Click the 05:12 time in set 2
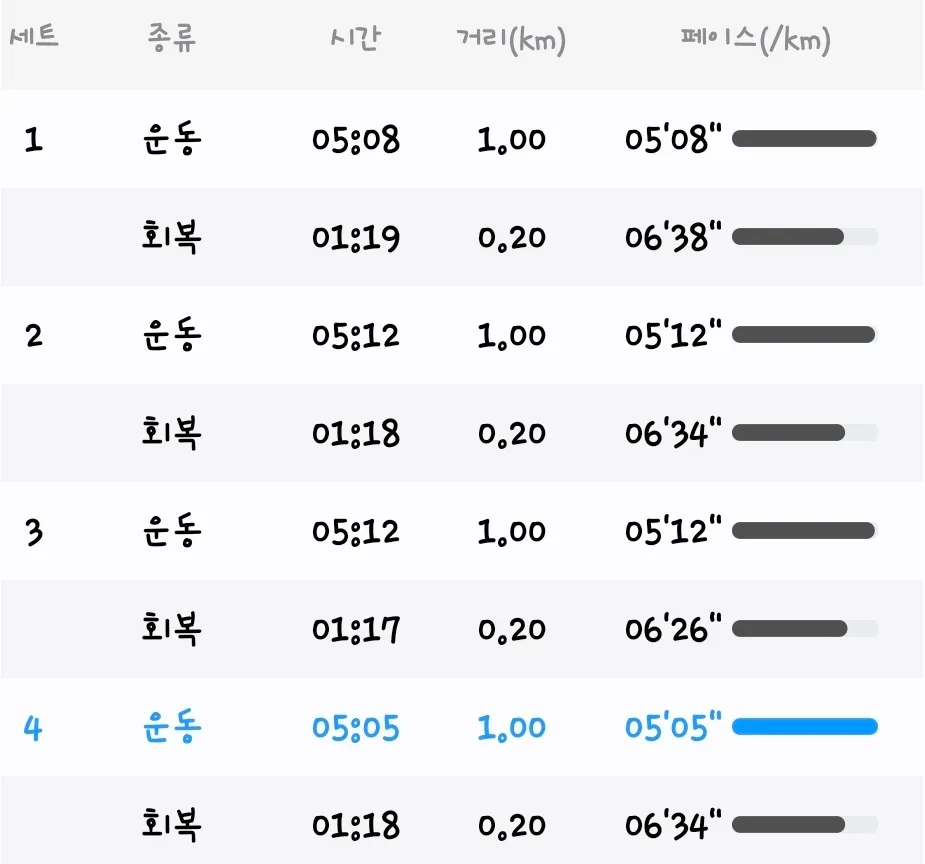The image size is (925, 864). 356,336
